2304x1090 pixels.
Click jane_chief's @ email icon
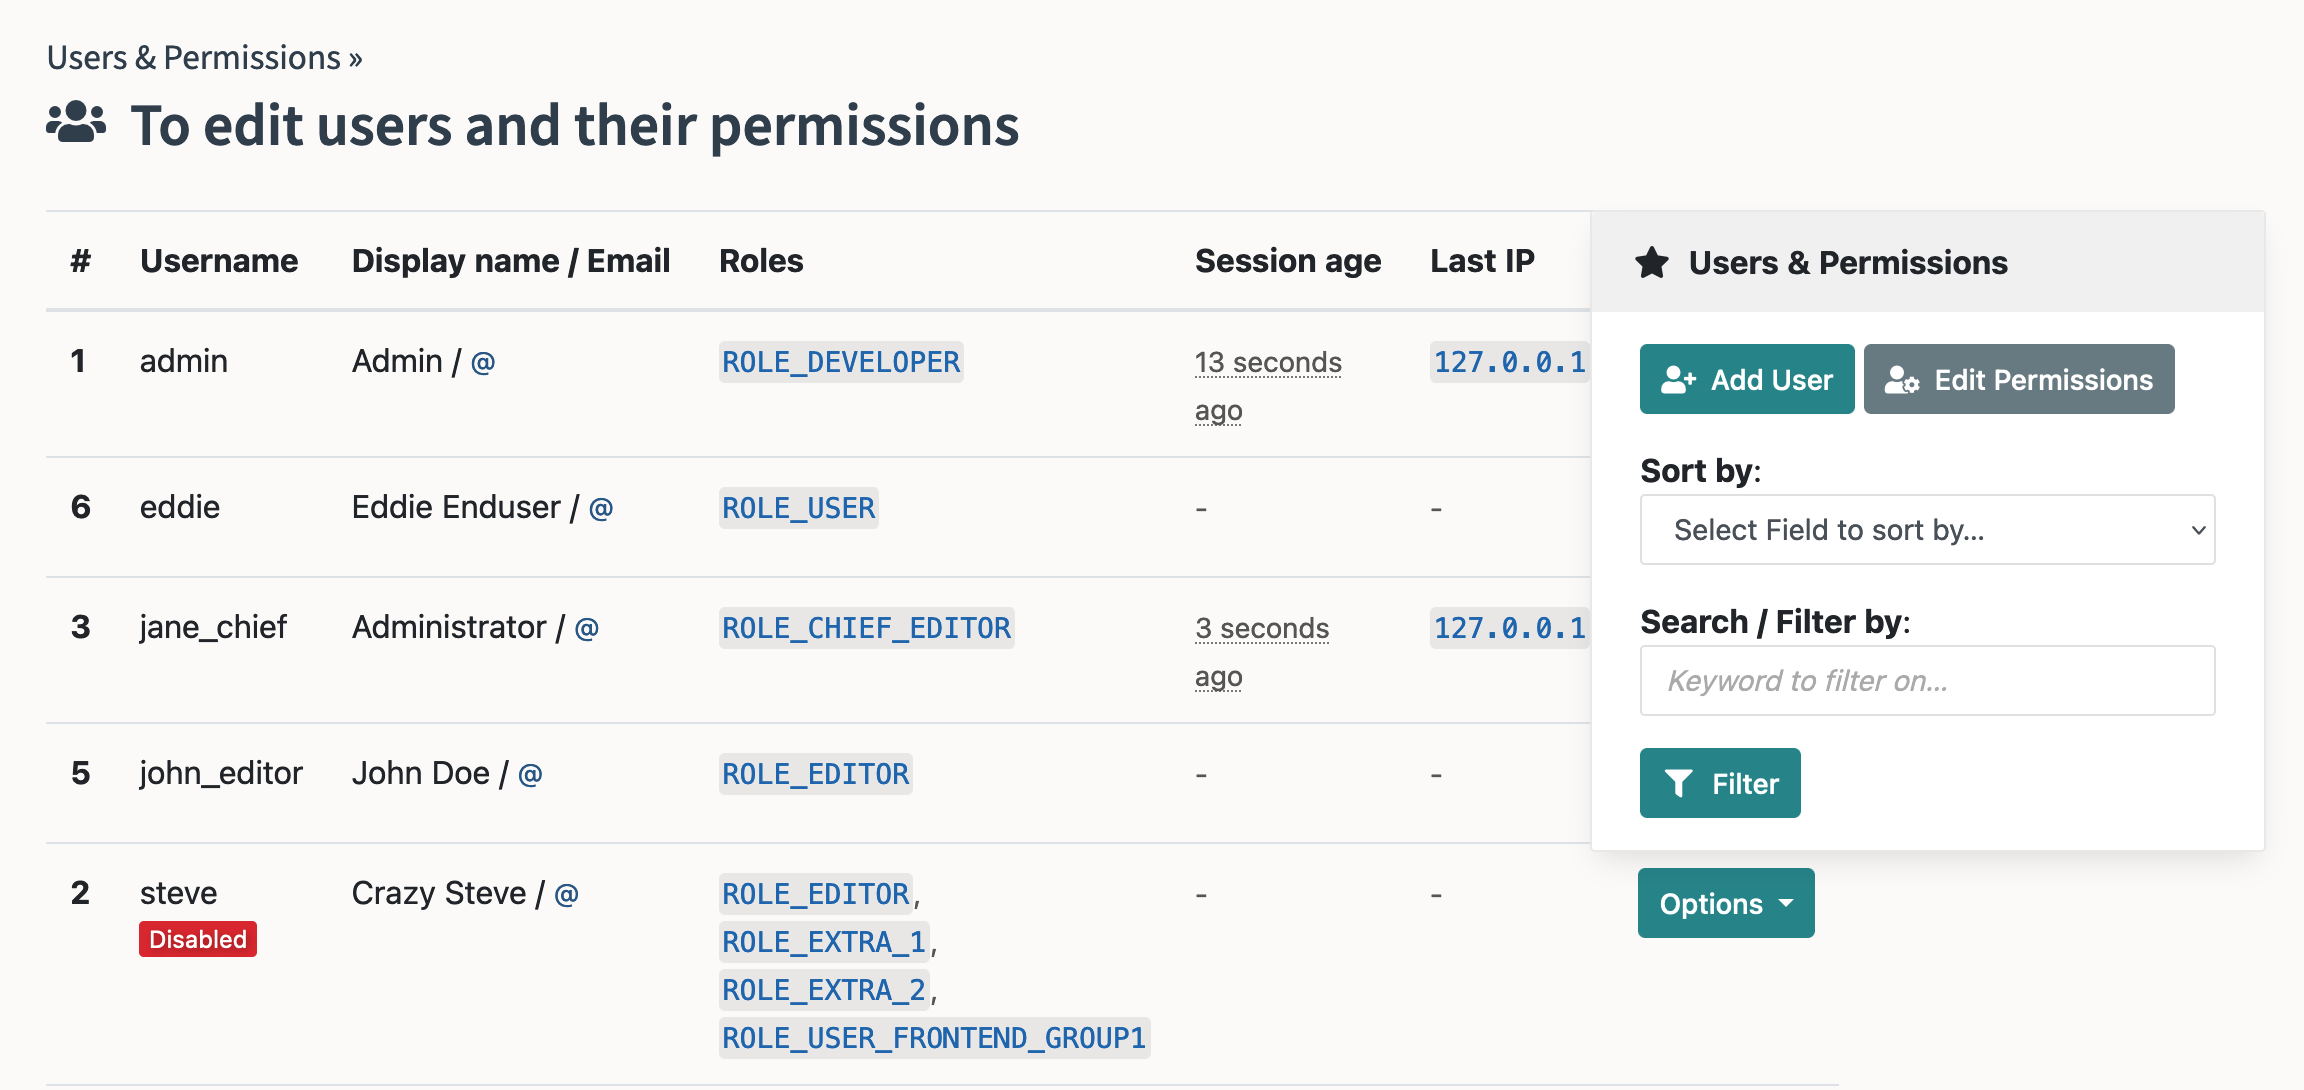[587, 629]
